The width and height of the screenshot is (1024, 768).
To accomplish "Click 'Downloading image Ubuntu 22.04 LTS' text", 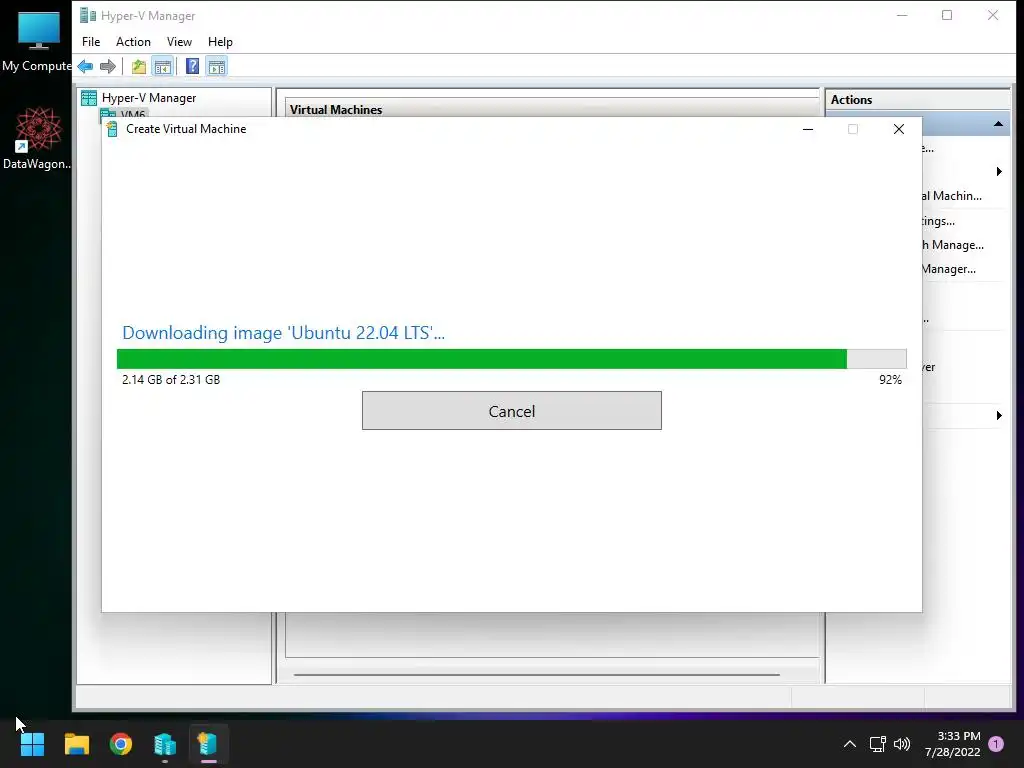I will pyautogui.click(x=283, y=332).
